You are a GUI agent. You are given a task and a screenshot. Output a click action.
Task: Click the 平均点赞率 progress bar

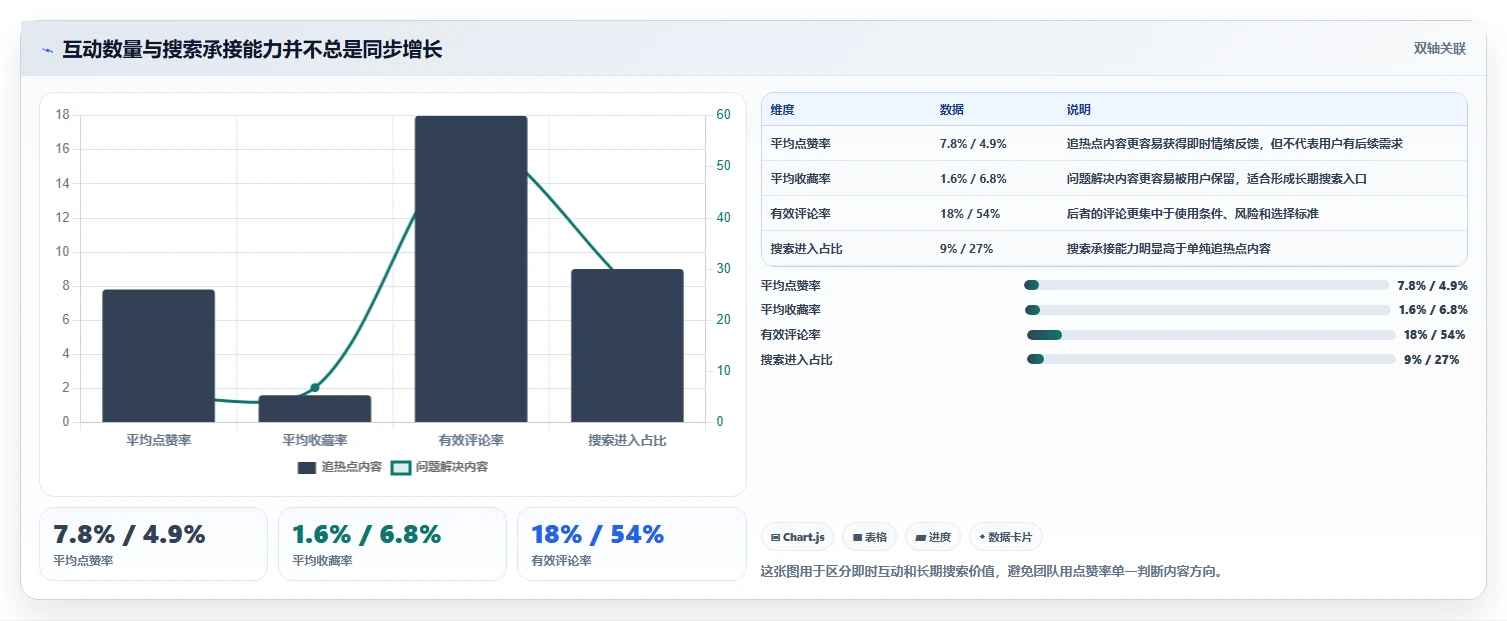click(x=1206, y=285)
